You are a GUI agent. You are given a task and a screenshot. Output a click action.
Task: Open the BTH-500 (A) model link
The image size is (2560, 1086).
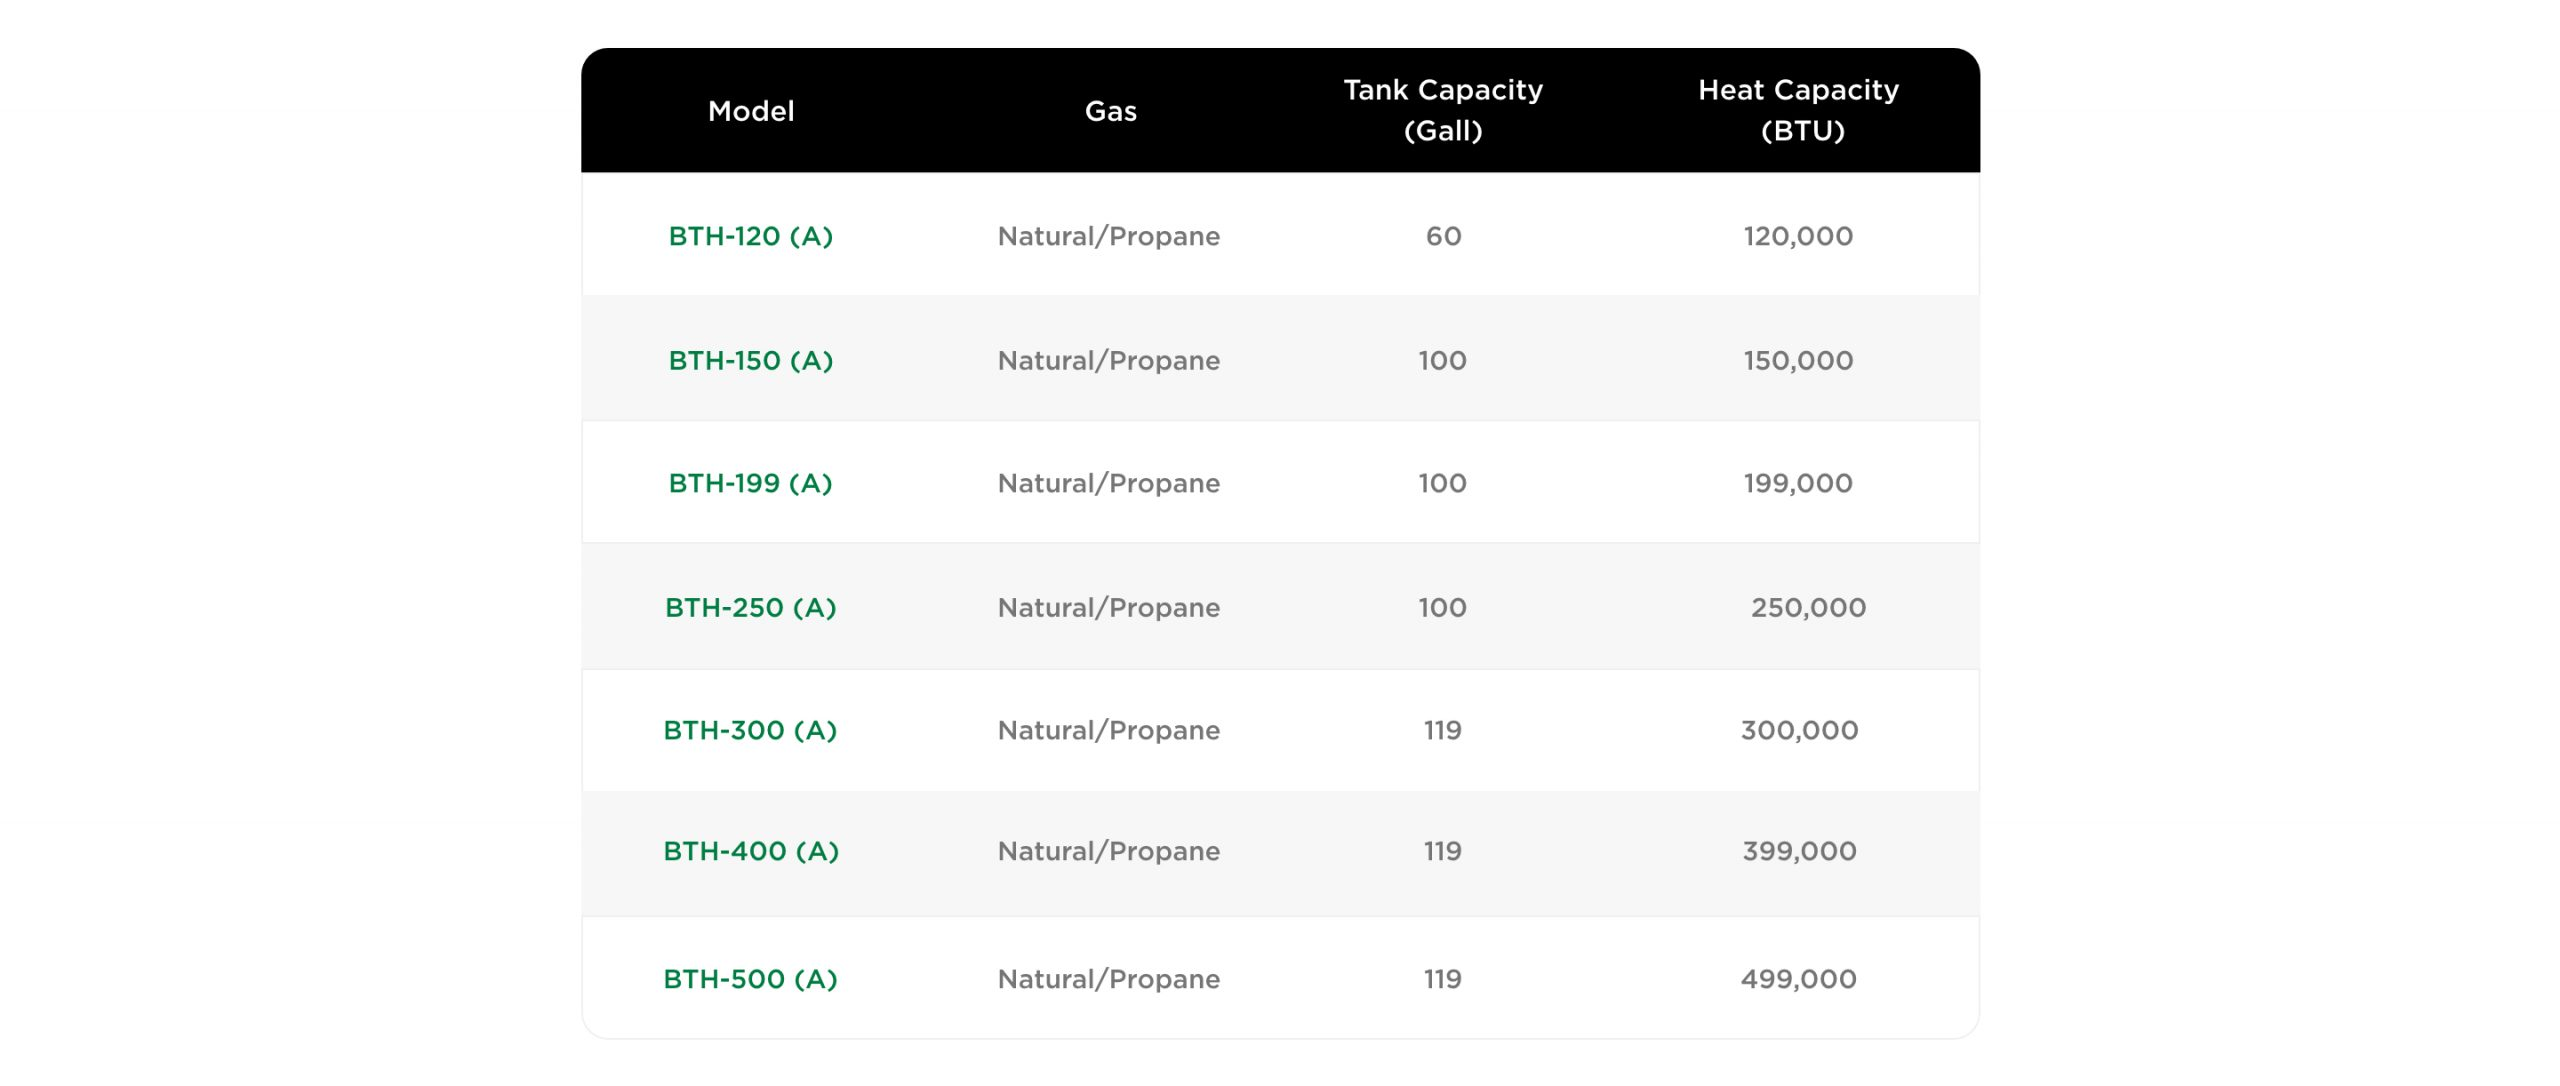pyautogui.click(x=750, y=979)
